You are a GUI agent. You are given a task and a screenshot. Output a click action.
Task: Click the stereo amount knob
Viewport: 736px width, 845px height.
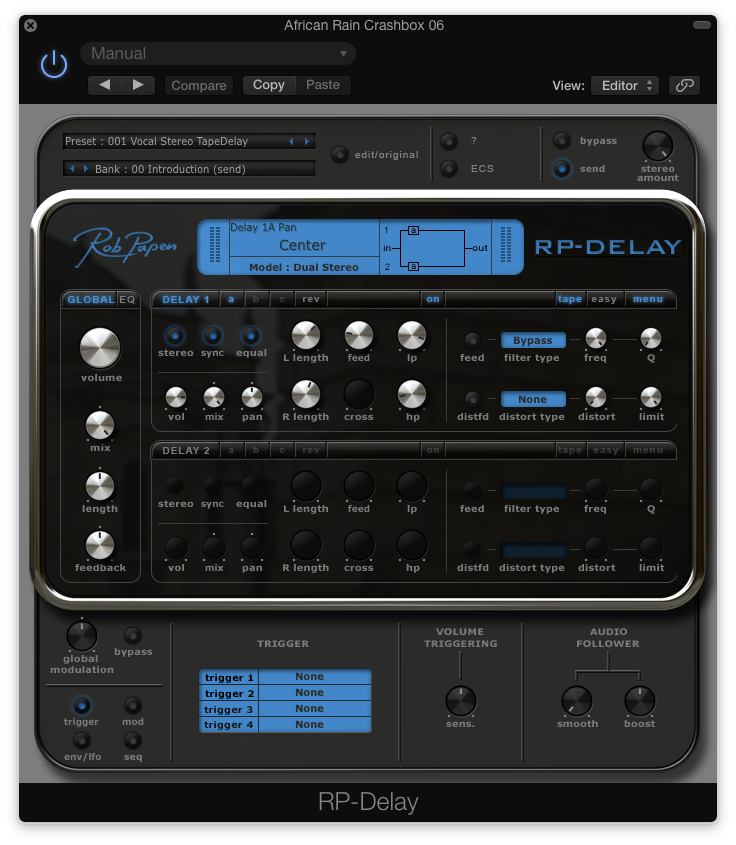(658, 146)
